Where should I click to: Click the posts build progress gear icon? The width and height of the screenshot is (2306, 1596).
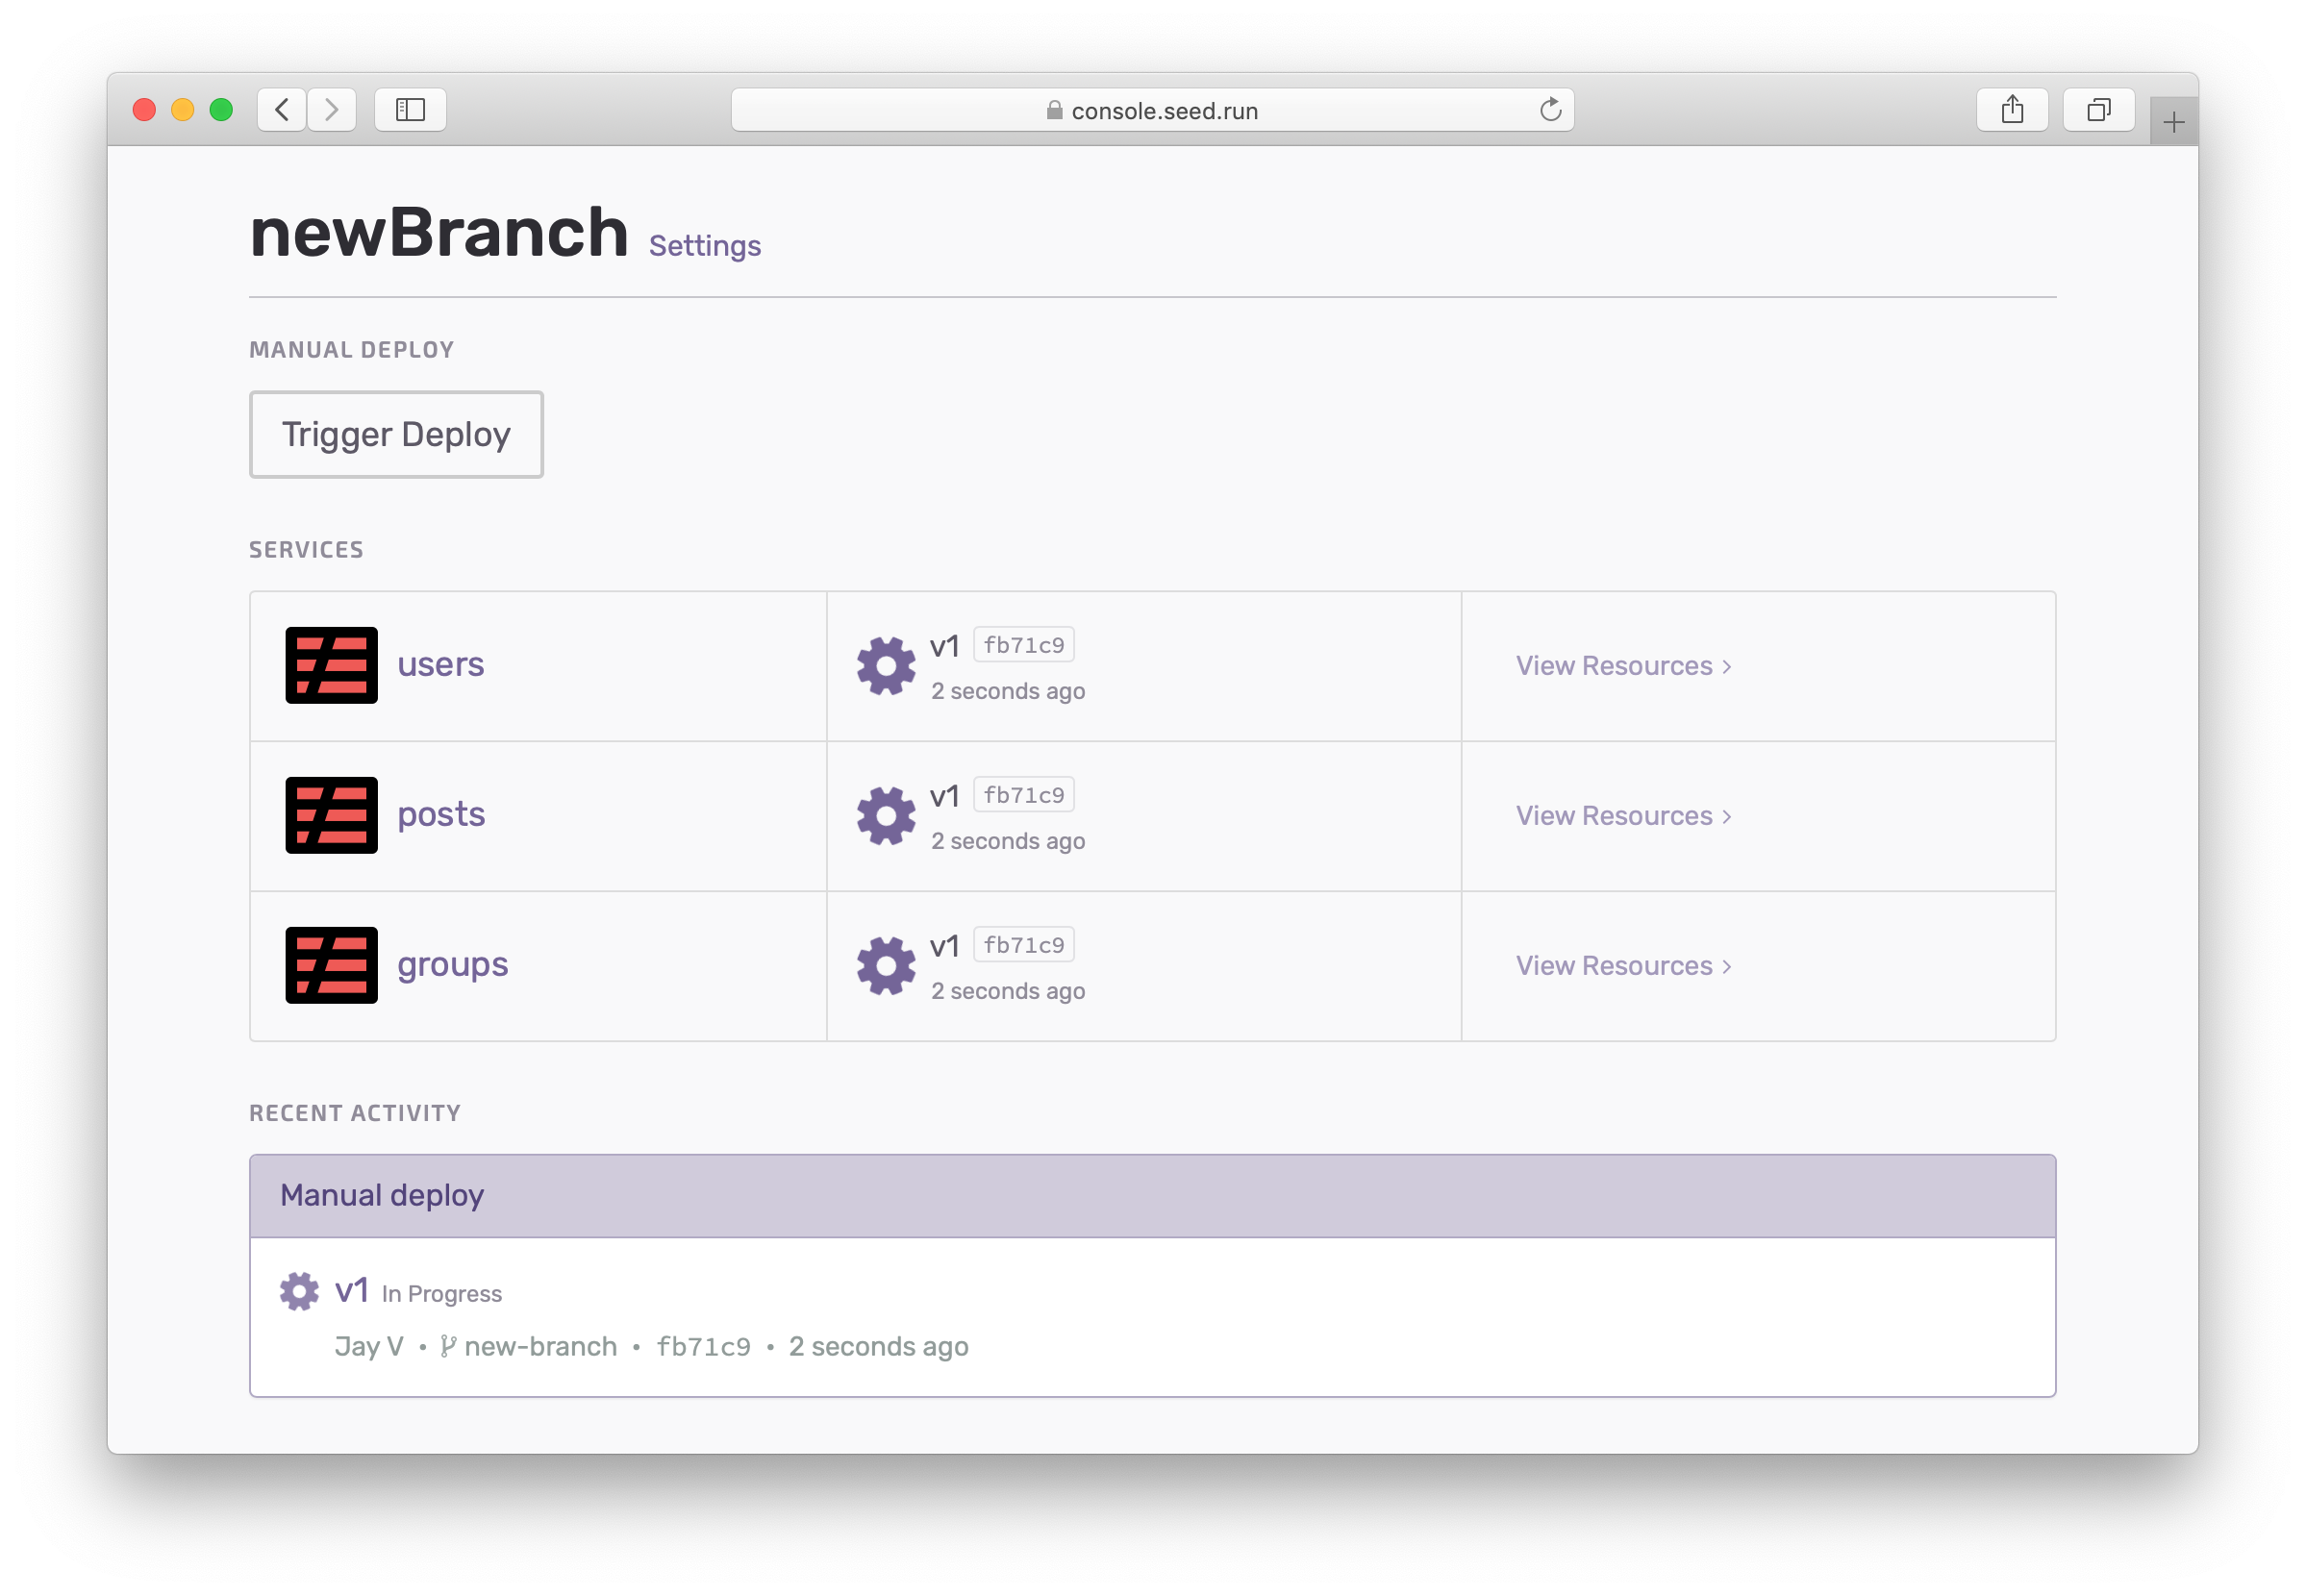tap(886, 816)
